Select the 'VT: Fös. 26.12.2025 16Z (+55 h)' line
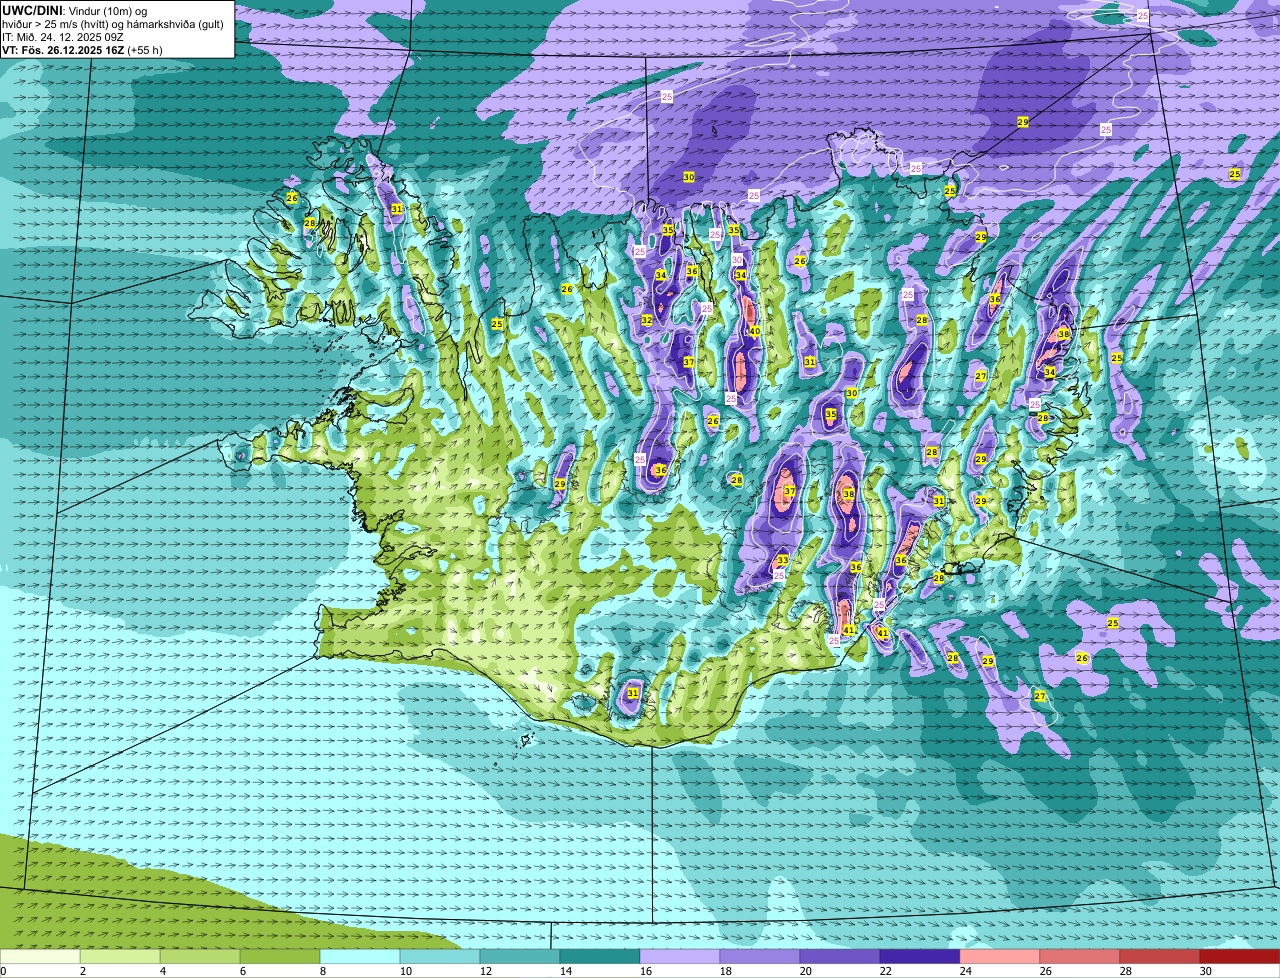Screen dimensions: 1280x978 click(x=82, y=49)
